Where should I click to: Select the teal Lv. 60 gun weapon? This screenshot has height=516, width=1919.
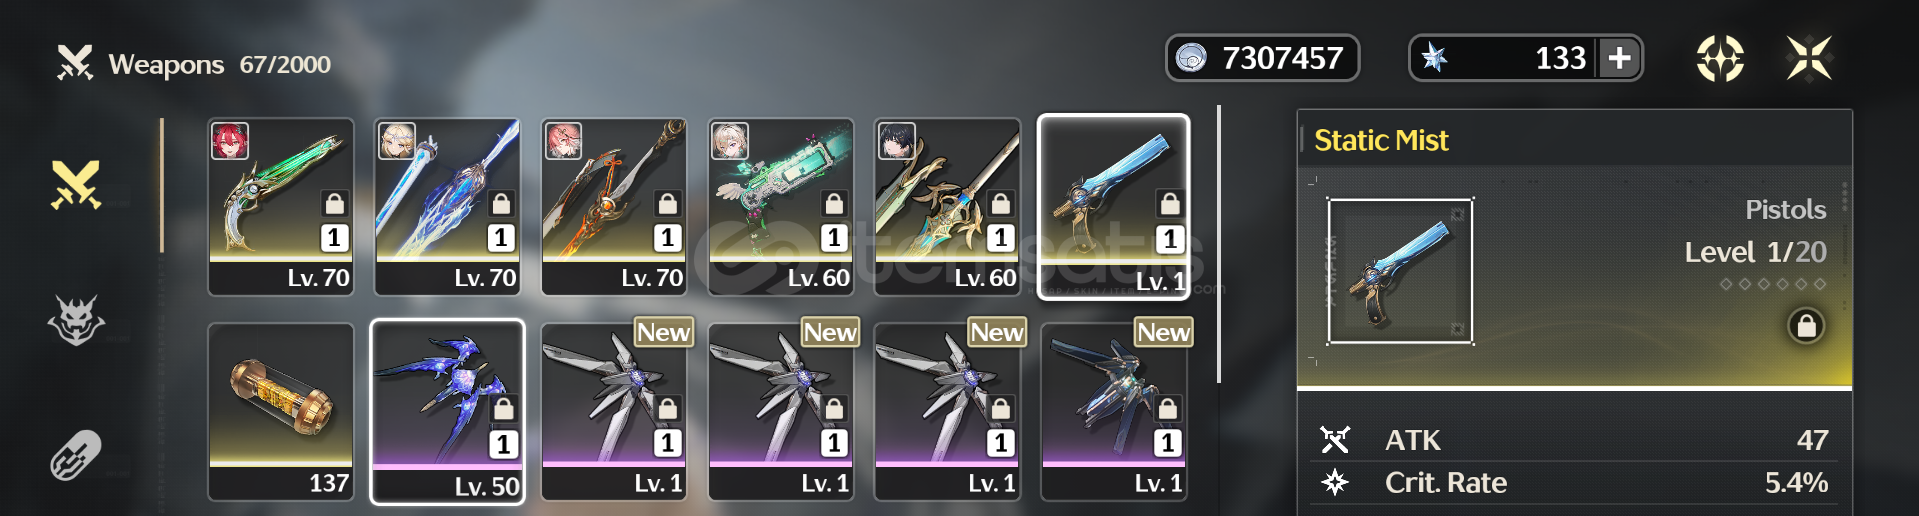[x=781, y=207]
